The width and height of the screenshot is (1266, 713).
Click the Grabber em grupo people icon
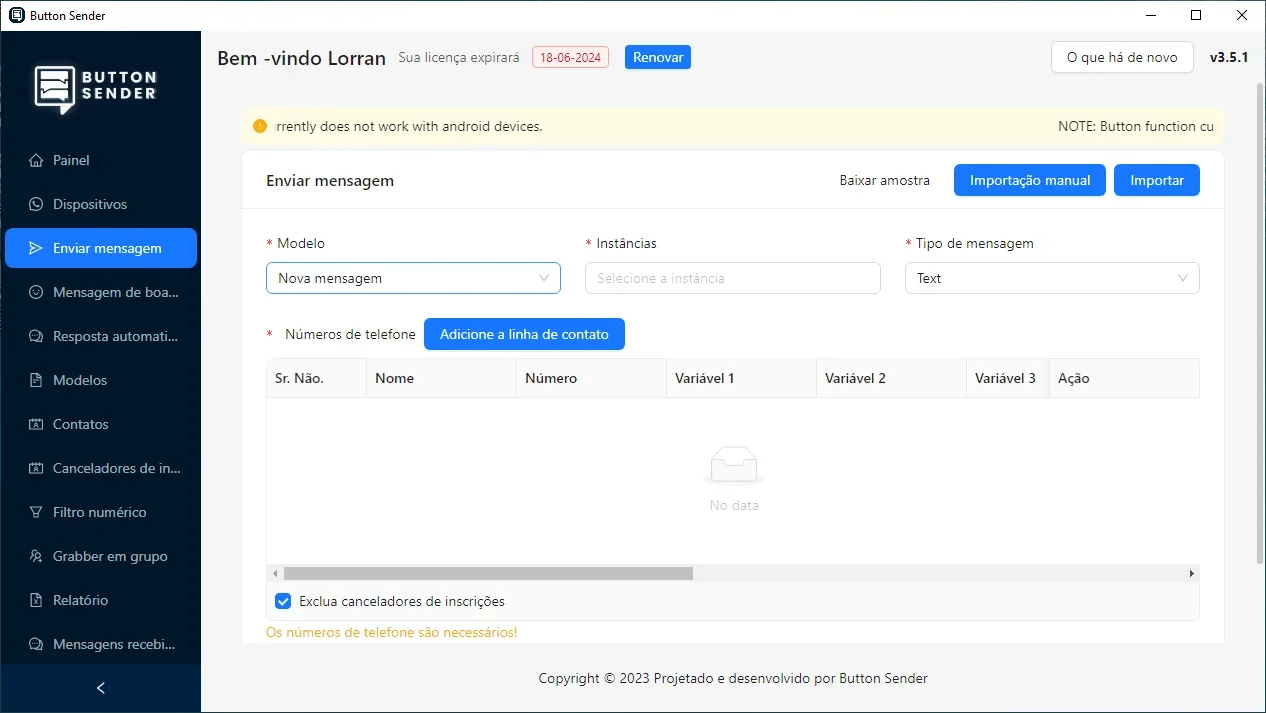[36, 556]
